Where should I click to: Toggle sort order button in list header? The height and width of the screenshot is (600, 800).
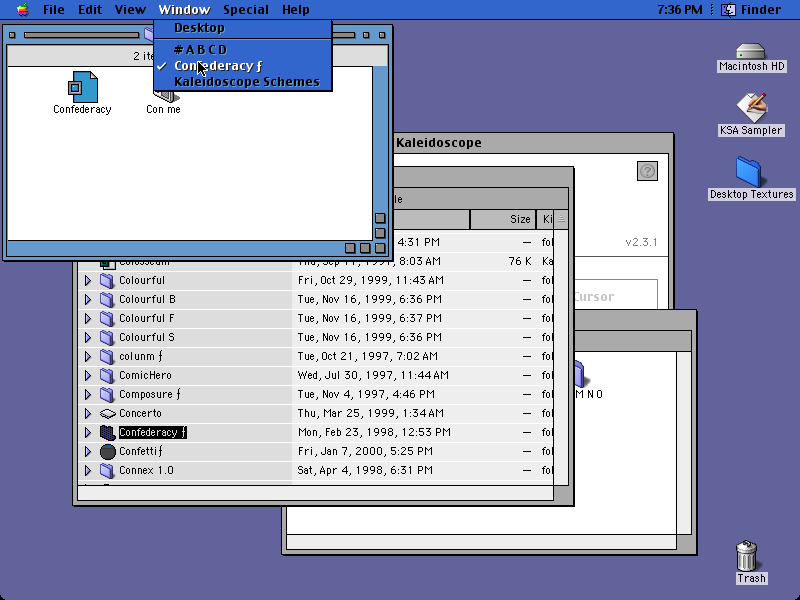pyautogui.click(x=561, y=219)
